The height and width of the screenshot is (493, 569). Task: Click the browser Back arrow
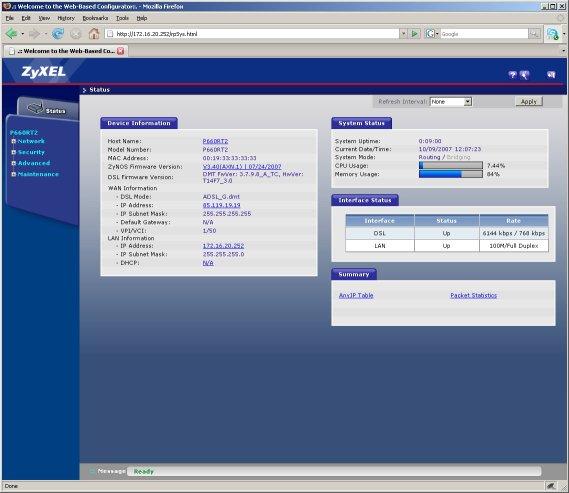click(11, 34)
